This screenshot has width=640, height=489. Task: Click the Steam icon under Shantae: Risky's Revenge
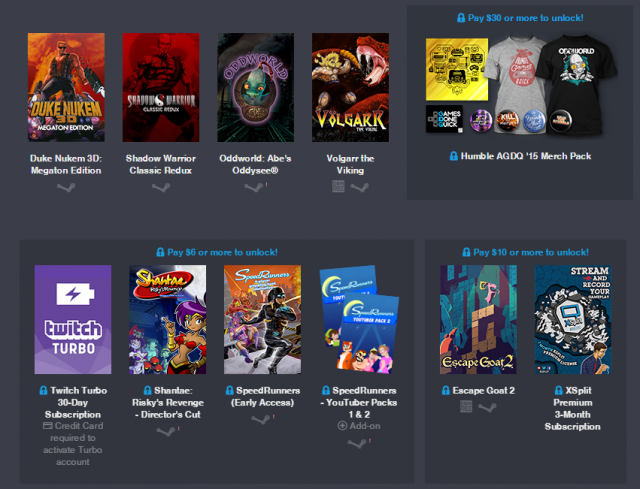[164, 431]
